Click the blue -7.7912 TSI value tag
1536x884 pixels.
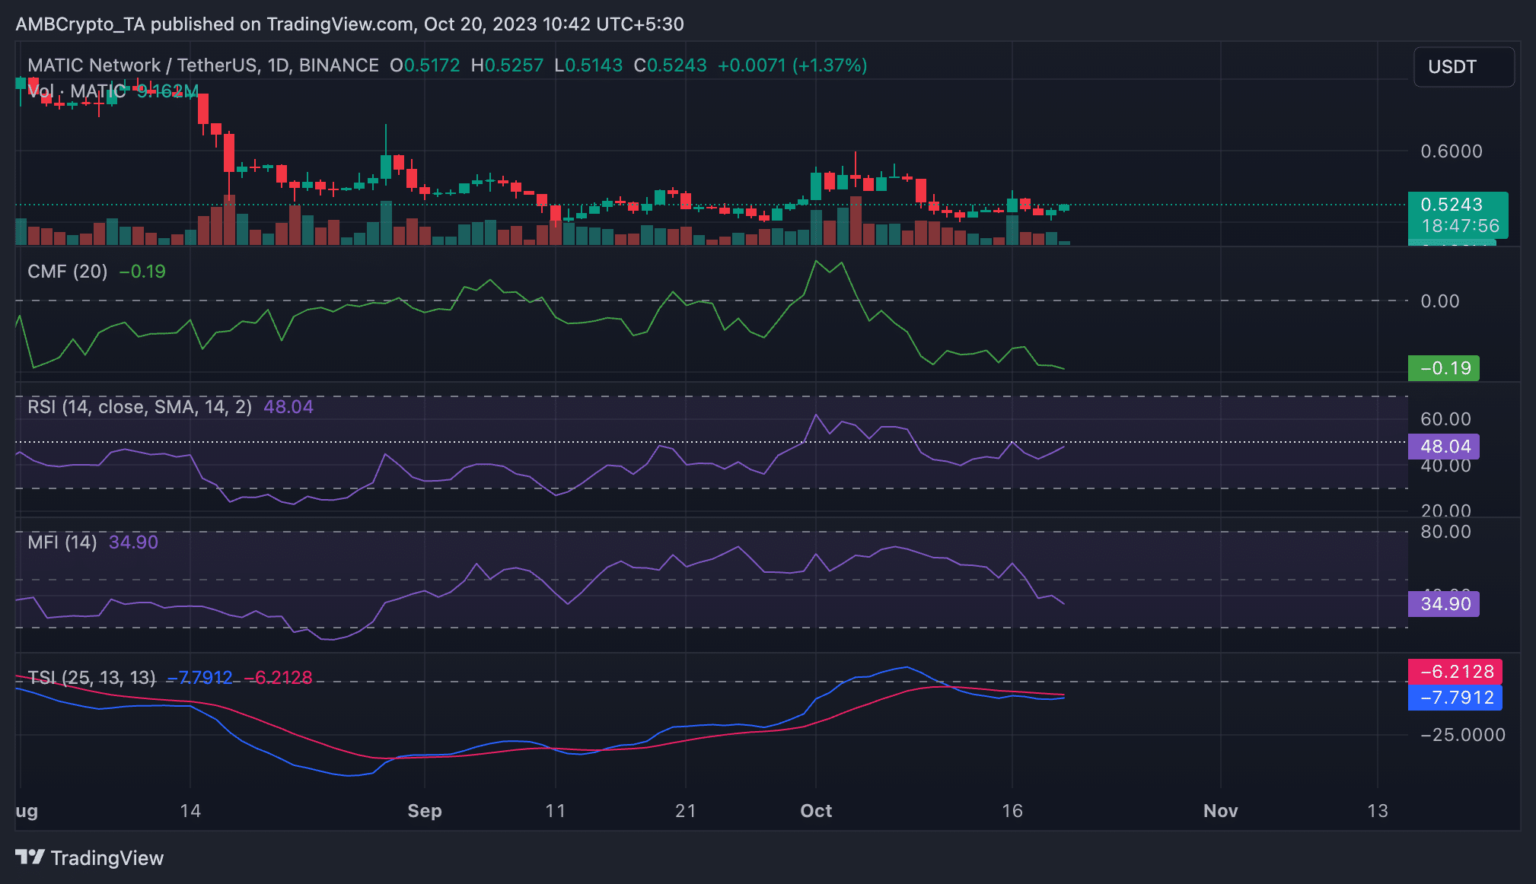tap(1455, 697)
